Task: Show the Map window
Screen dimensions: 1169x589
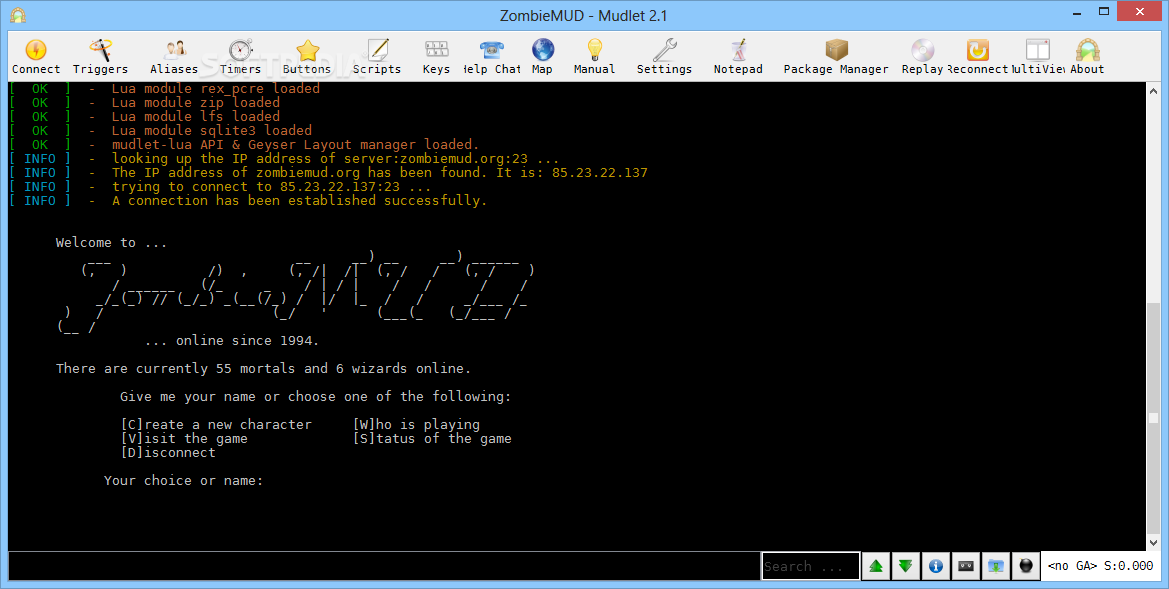Action: [x=542, y=57]
